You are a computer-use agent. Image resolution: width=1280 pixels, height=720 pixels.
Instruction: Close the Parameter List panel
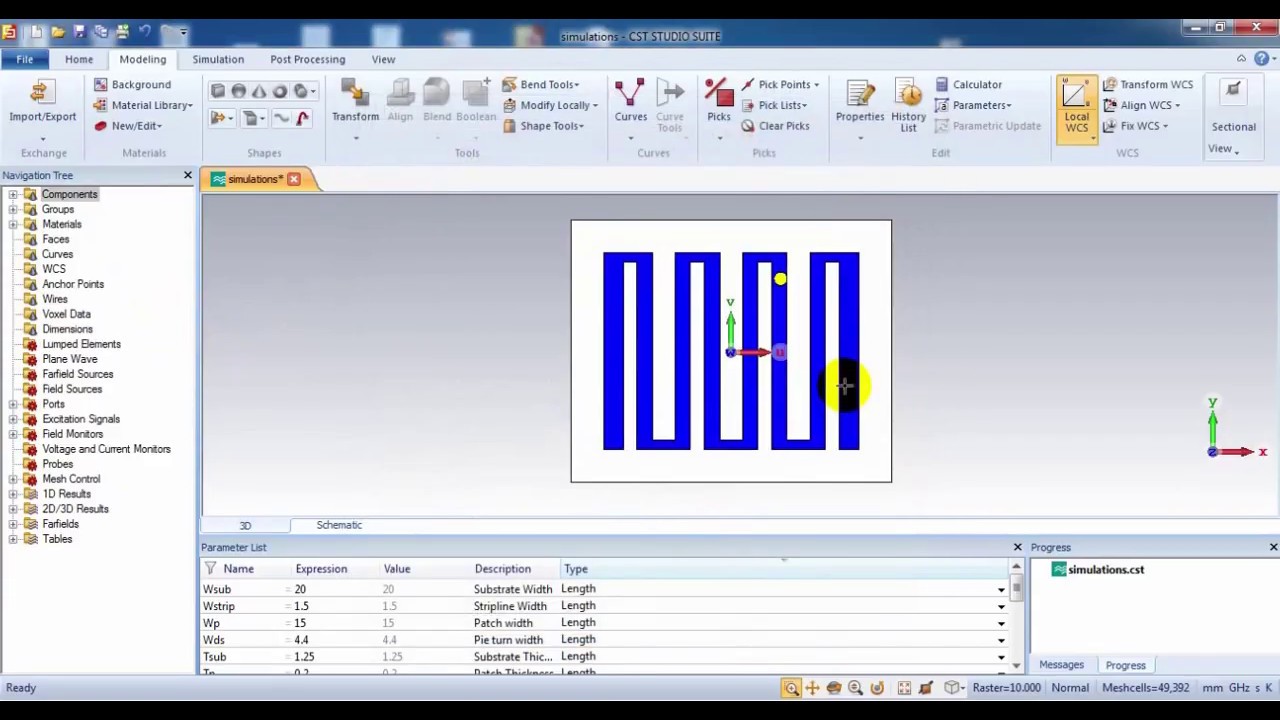pyautogui.click(x=1017, y=547)
